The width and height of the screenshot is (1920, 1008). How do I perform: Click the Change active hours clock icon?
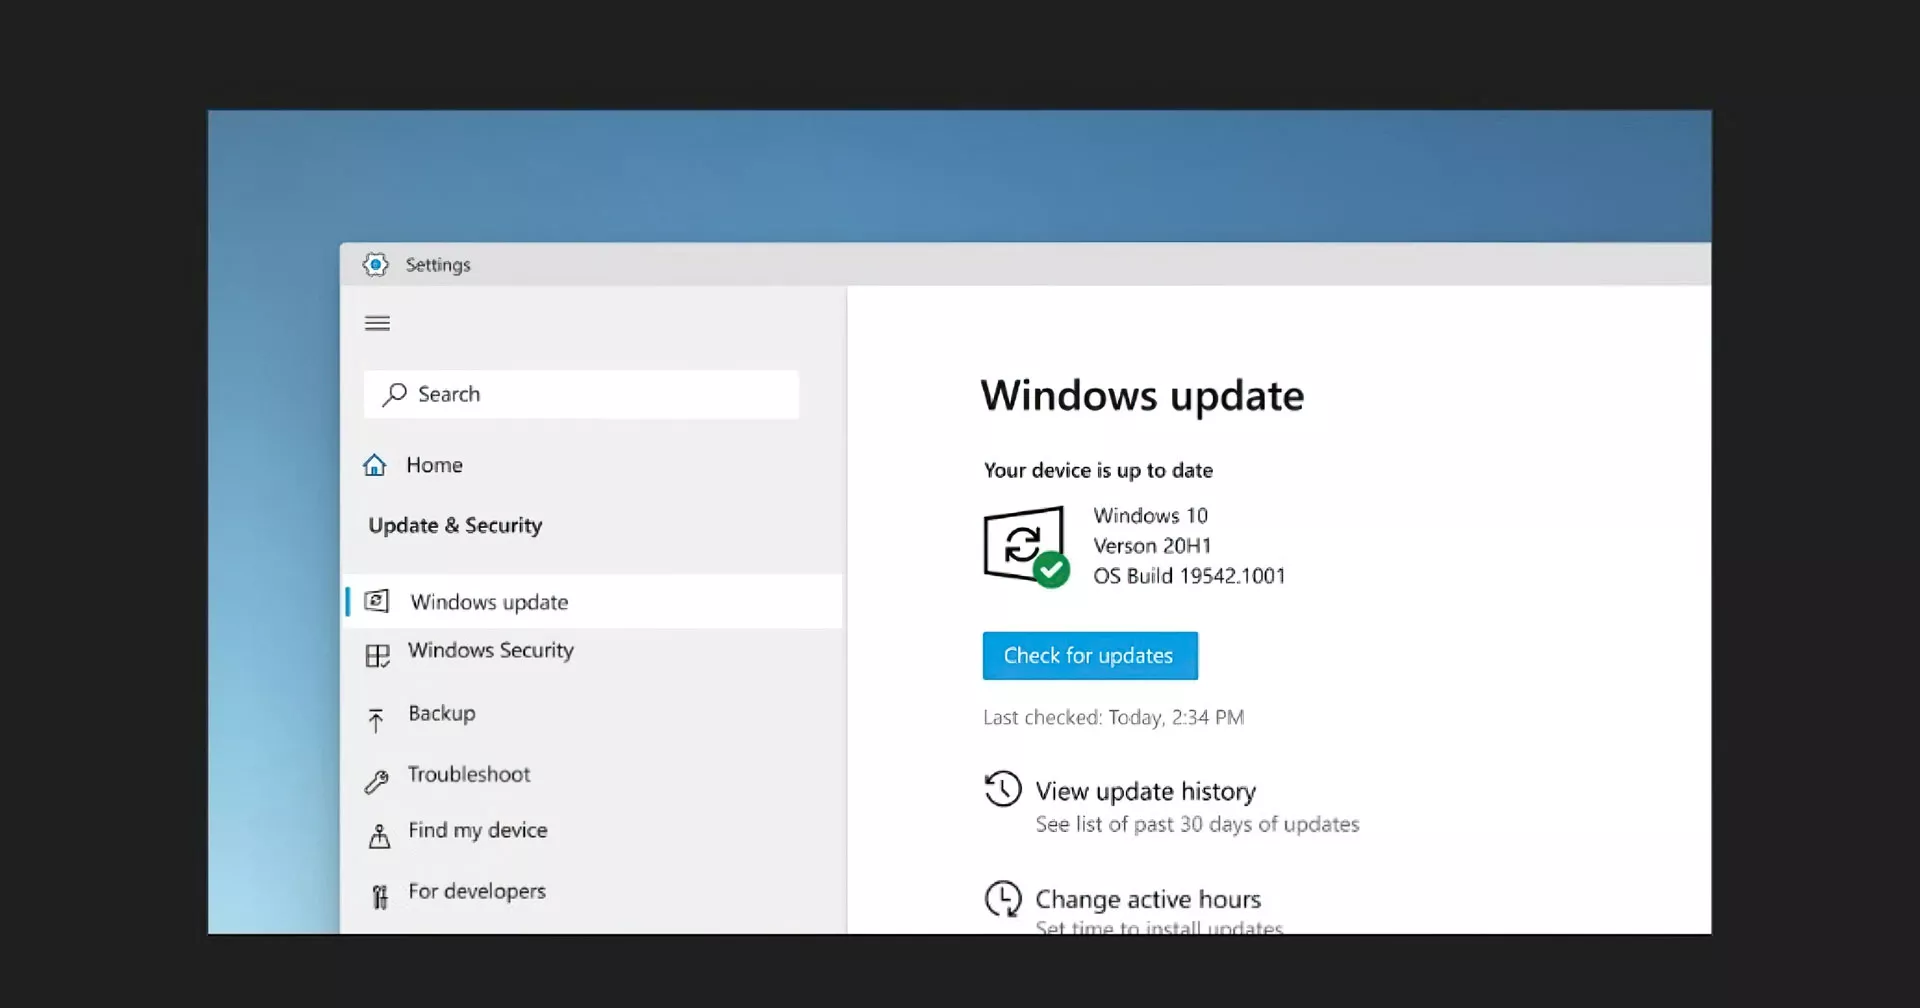click(x=1003, y=898)
